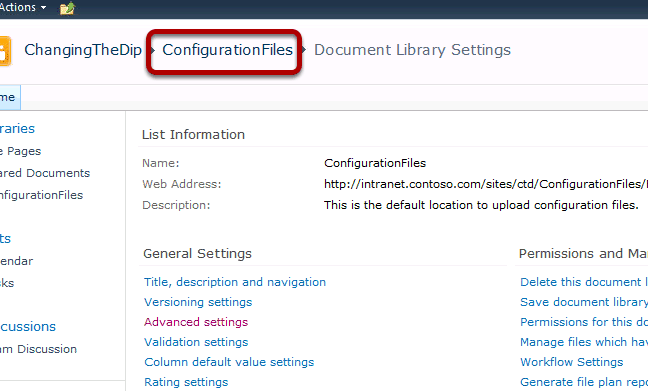The image size is (648, 391).
Task: Open Workflow Settings
Action: (572, 362)
